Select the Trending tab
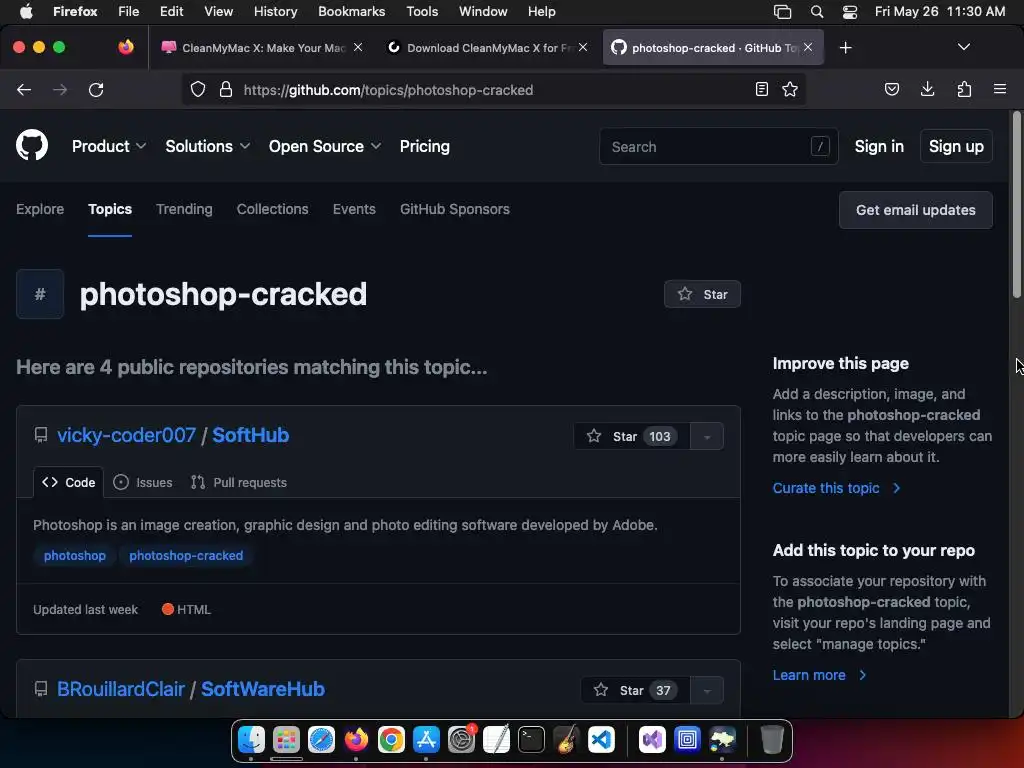 (x=184, y=209)
